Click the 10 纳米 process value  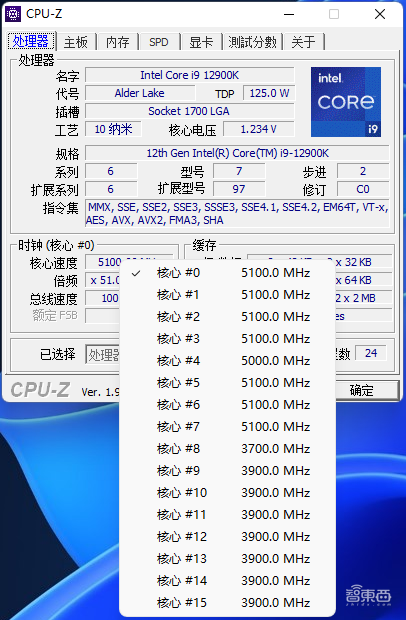[x=113, y=129]
